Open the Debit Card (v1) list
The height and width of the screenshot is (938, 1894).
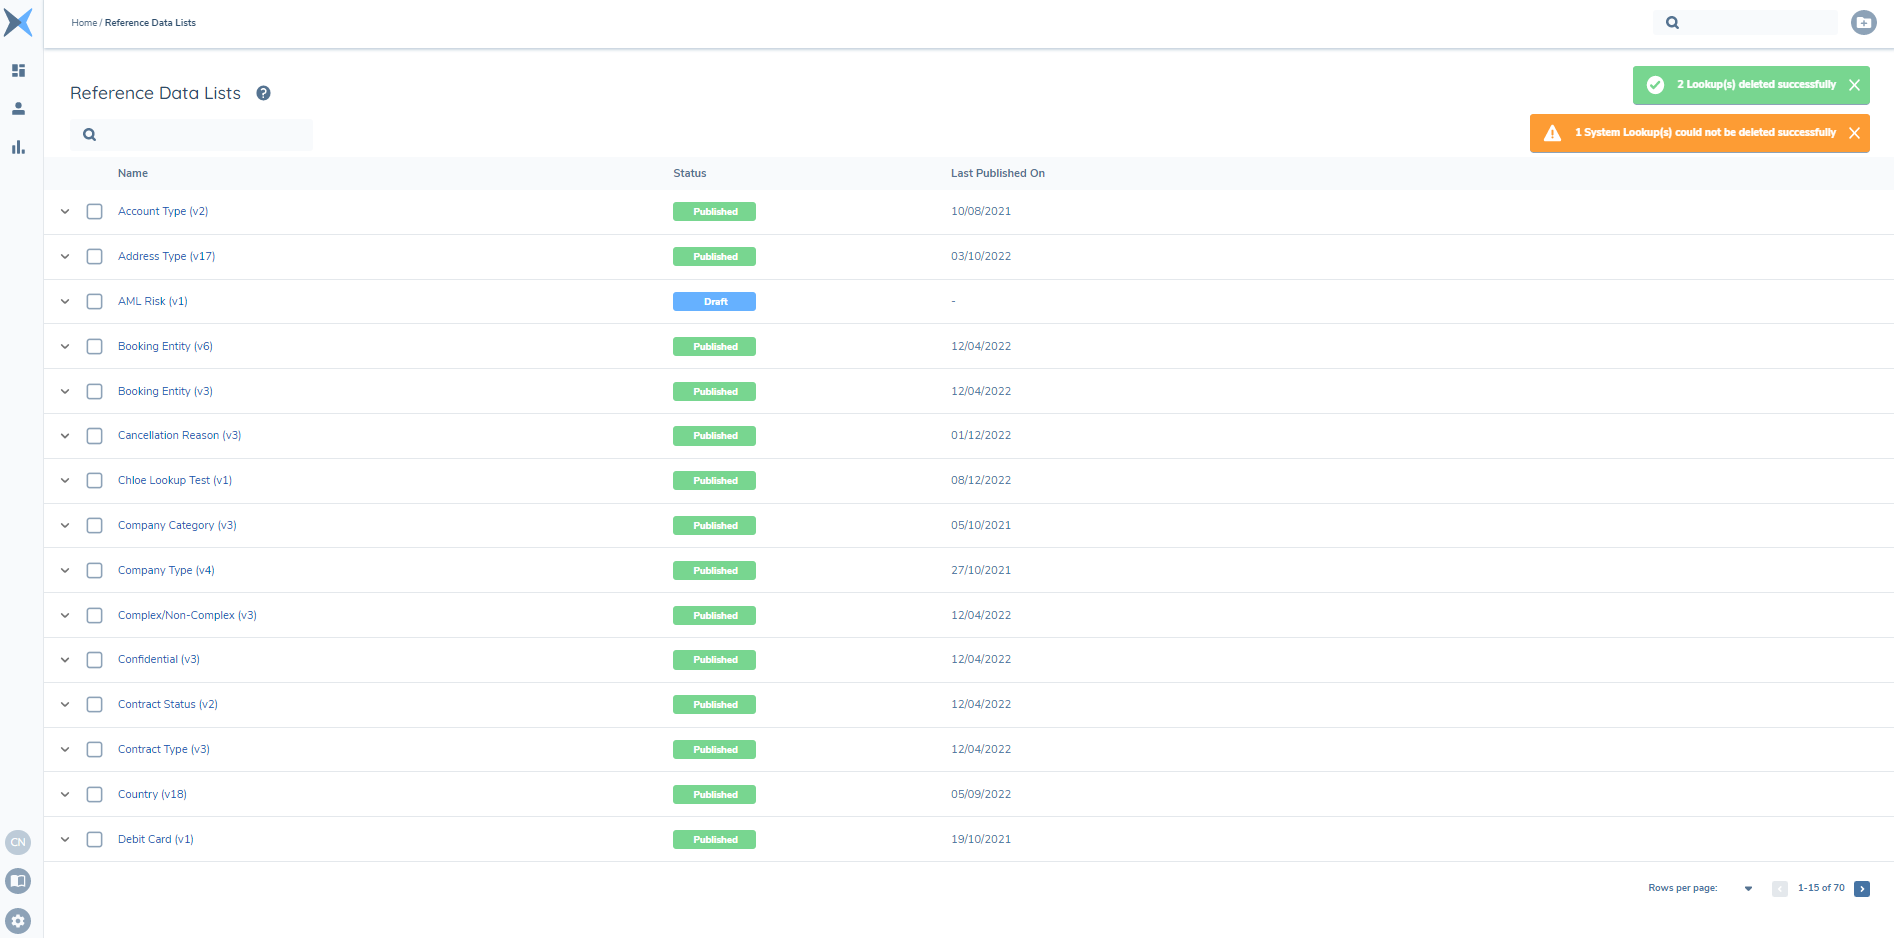[x=155, y=839]
